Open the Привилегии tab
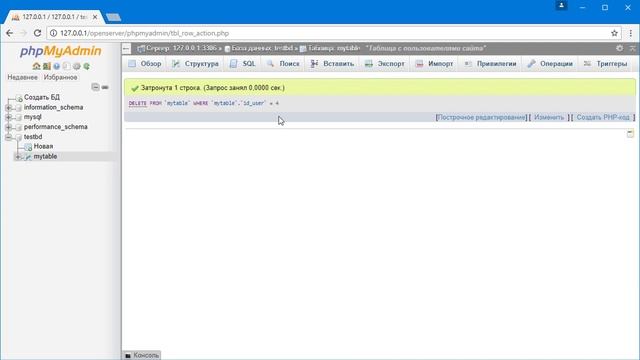 click(491, 64)
